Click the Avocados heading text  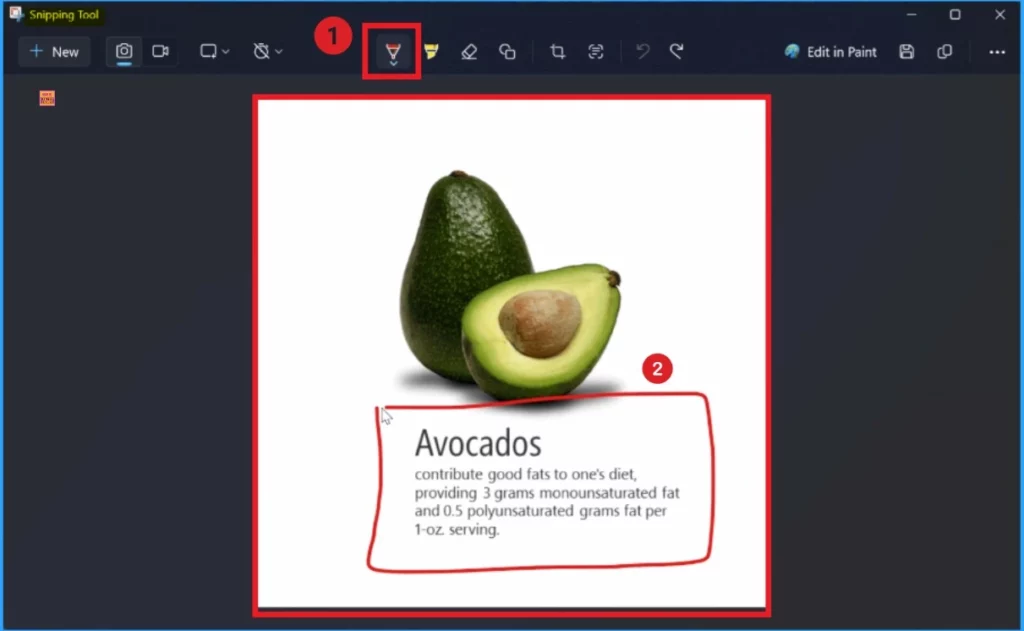[x=478, y=443]
